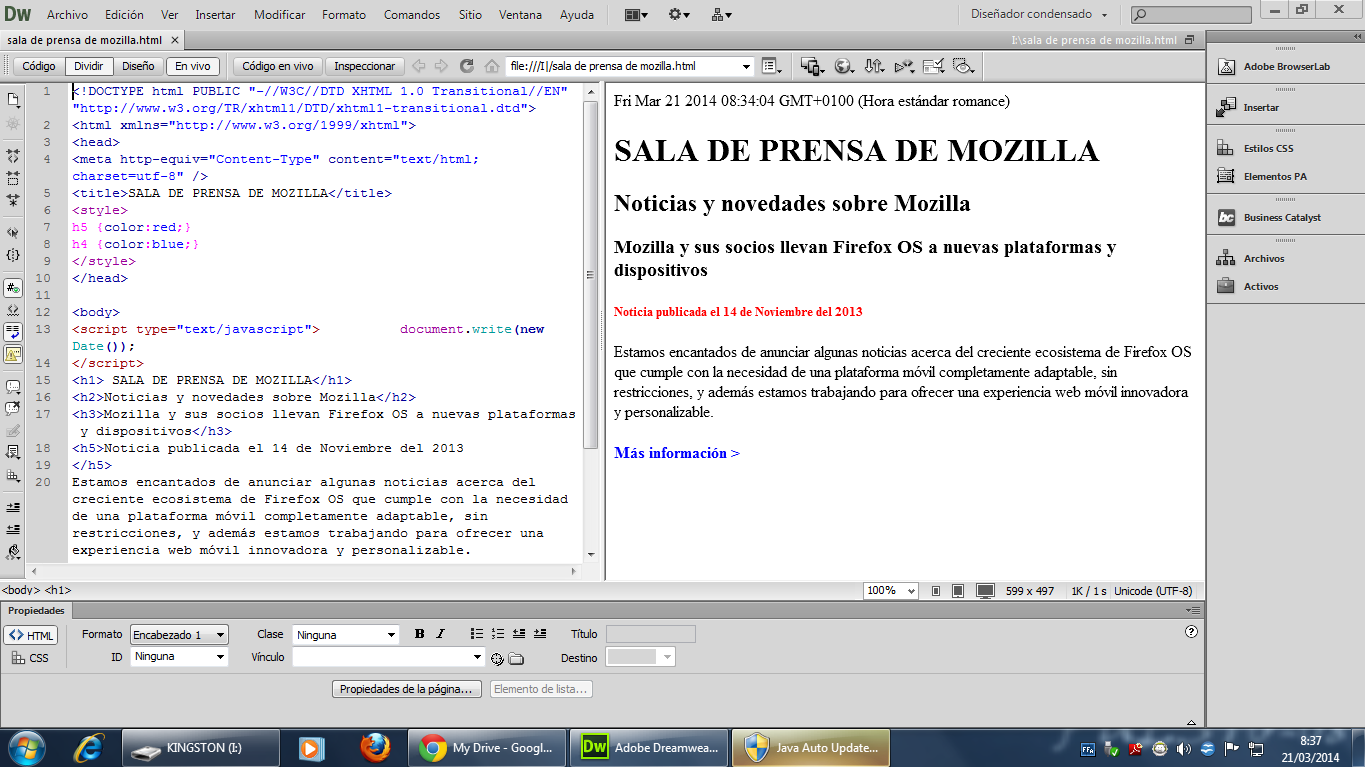Click the Unordered list icon in Propiedades
Viewport: 1365px width, 767px height.
(477, 634)
